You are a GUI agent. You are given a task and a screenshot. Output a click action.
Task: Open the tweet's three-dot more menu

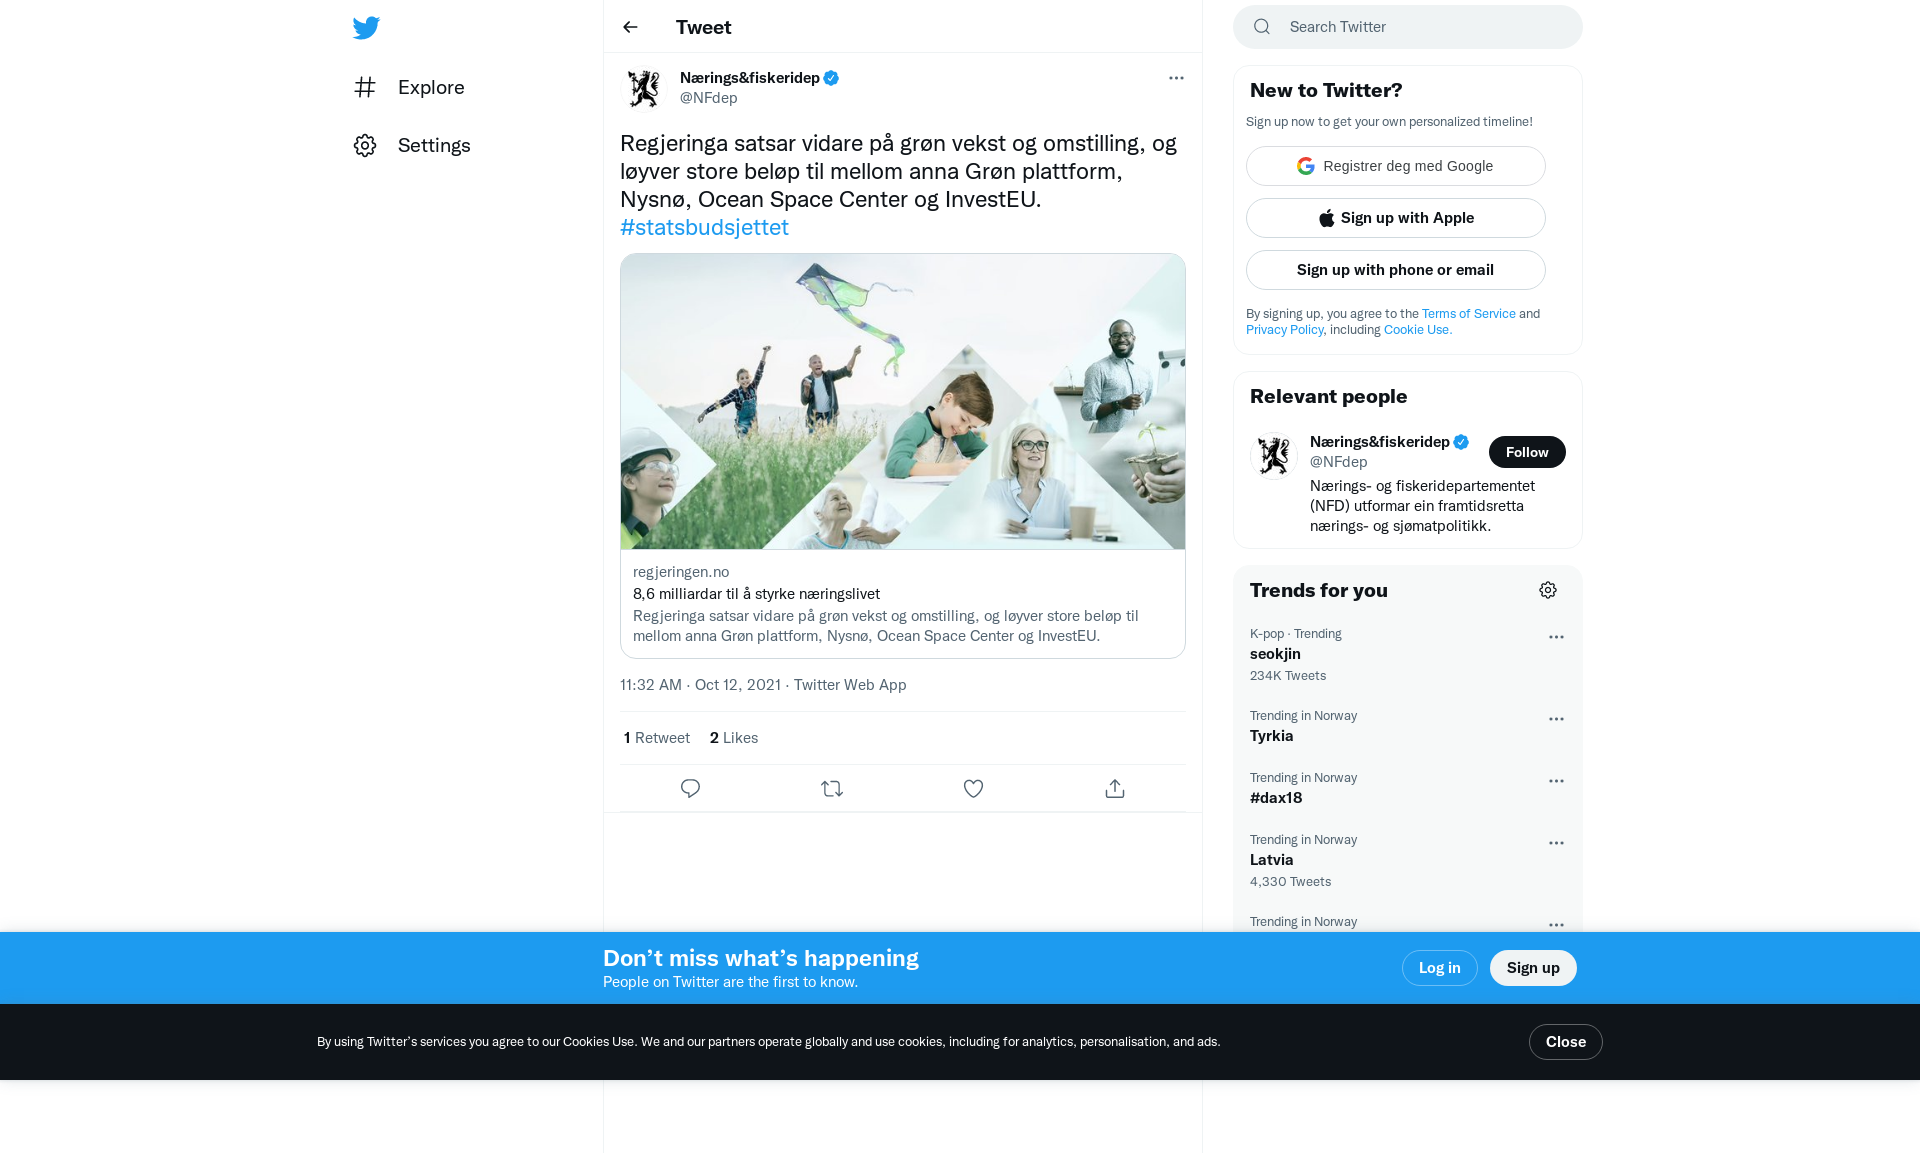[1176, 78]
